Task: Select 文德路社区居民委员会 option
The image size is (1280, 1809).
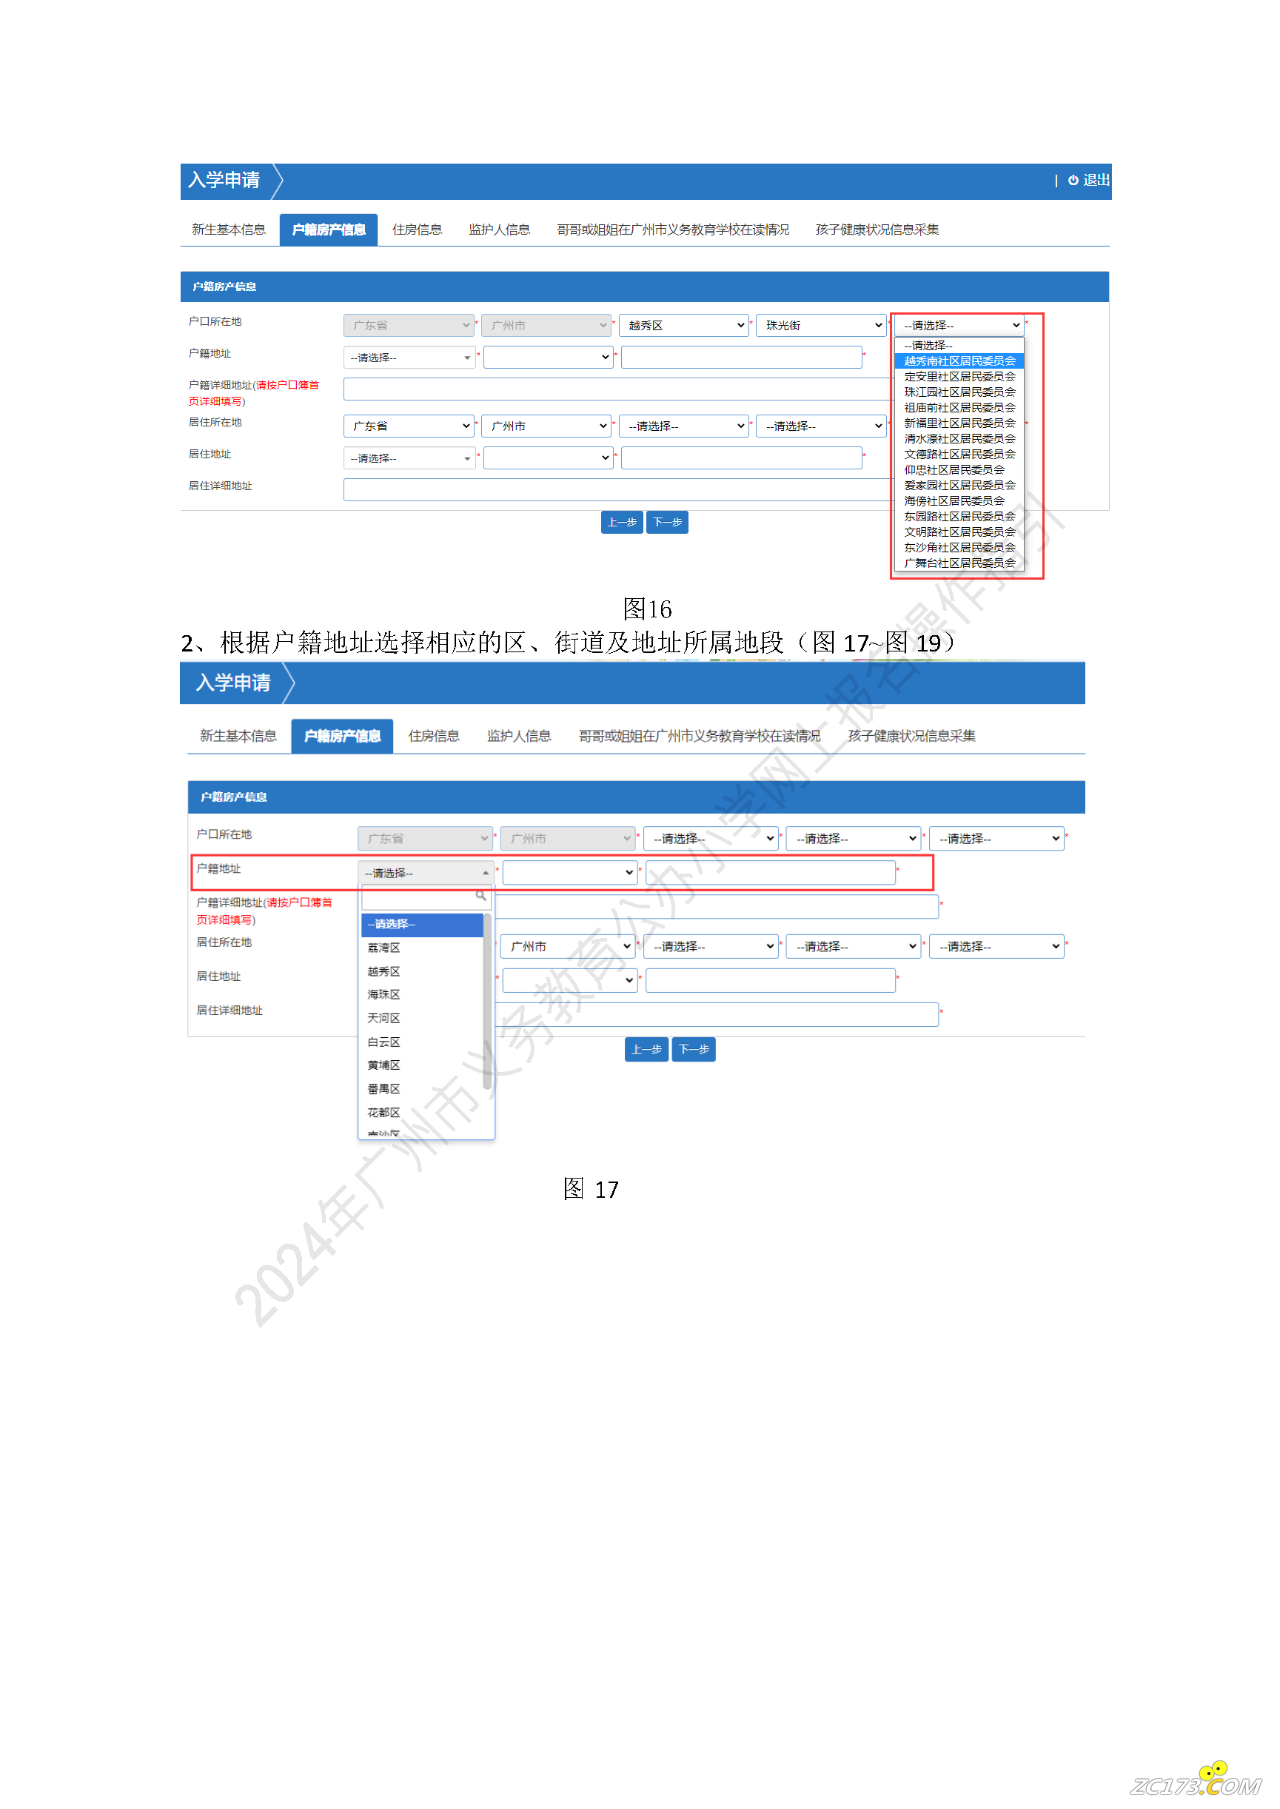Action: [959, 454]
